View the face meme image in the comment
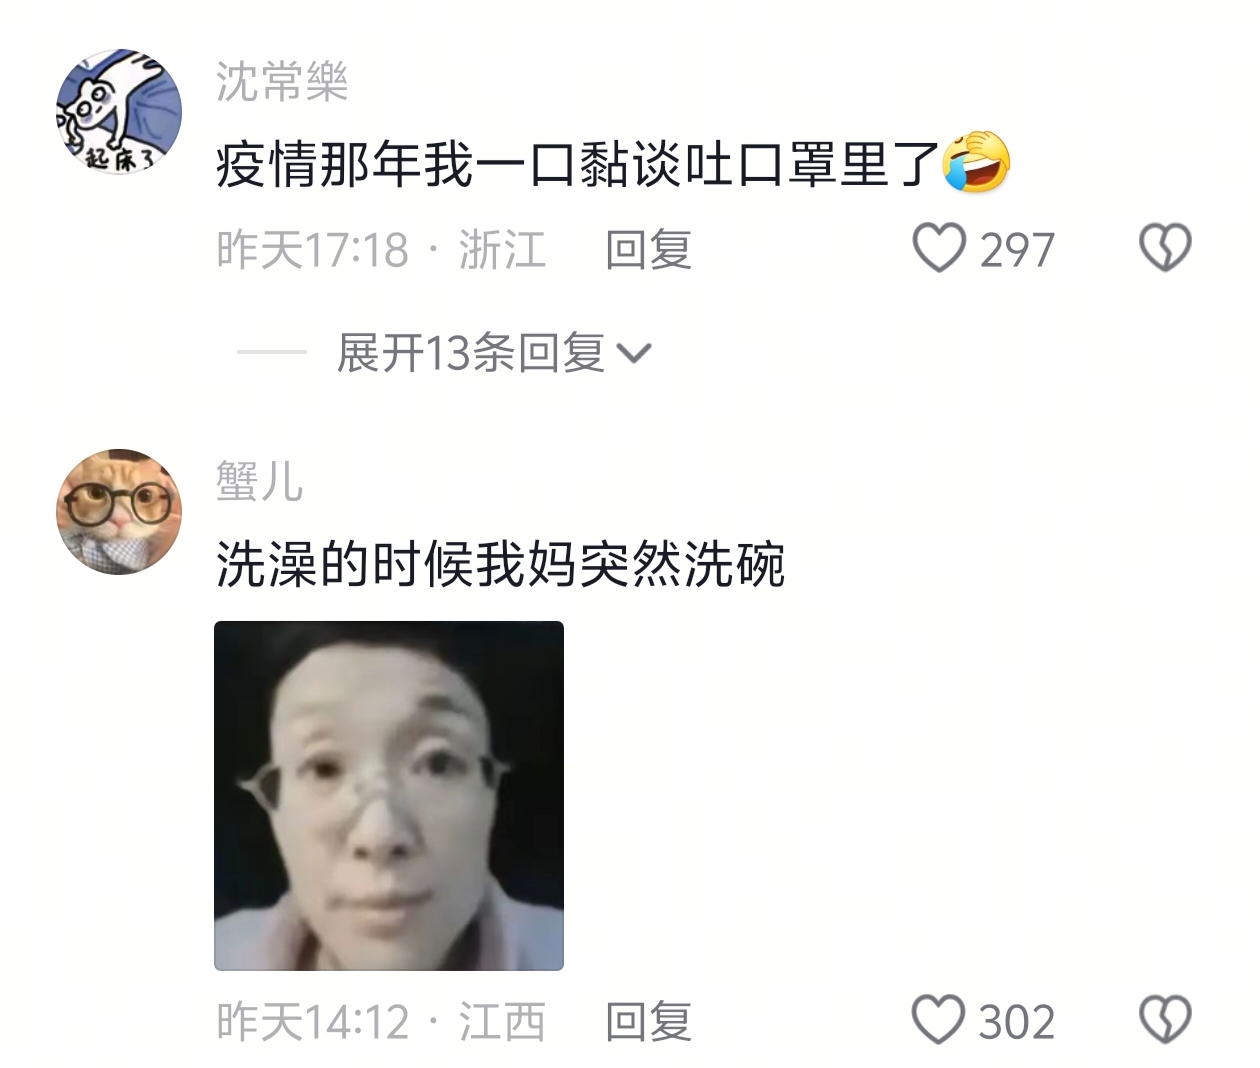 [x=389, y=795]
